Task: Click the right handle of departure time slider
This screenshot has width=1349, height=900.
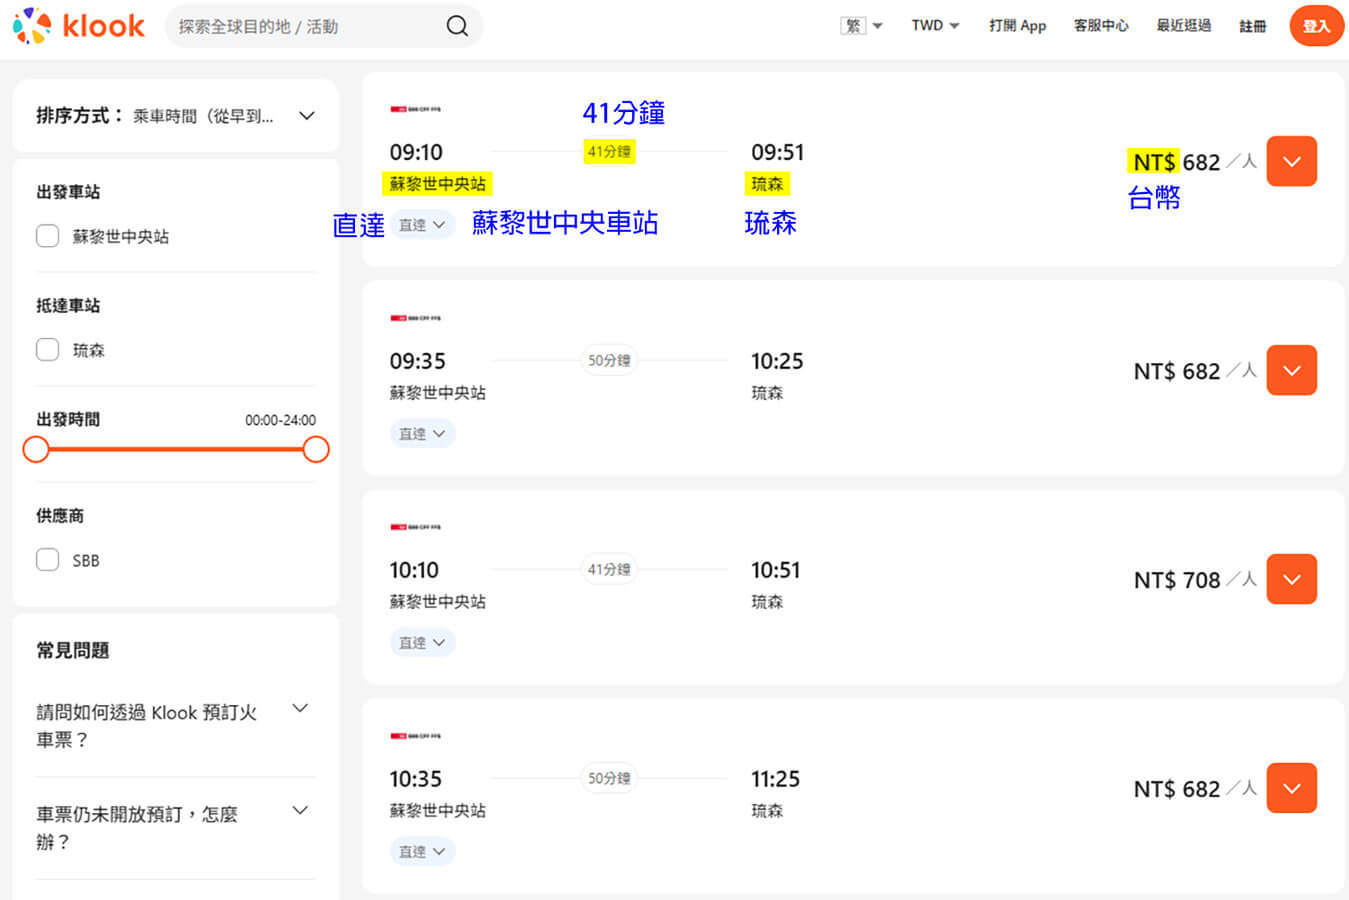Action: coord(316,450)
